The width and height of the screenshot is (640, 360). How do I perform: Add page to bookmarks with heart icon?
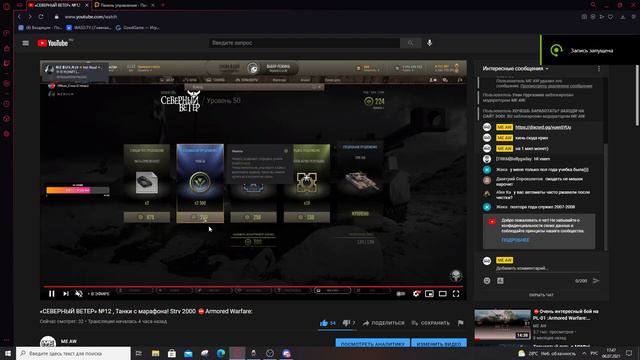point(610,17)
